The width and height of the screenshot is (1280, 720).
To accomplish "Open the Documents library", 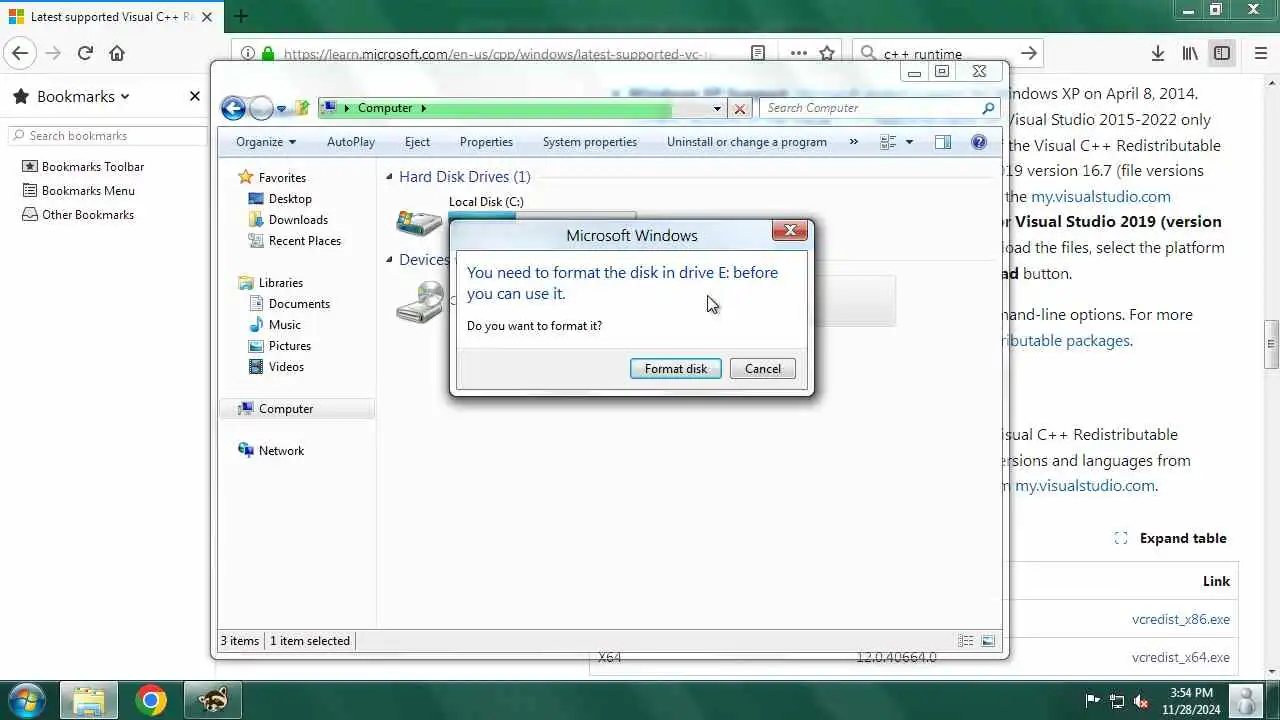I will pos(299,303).
